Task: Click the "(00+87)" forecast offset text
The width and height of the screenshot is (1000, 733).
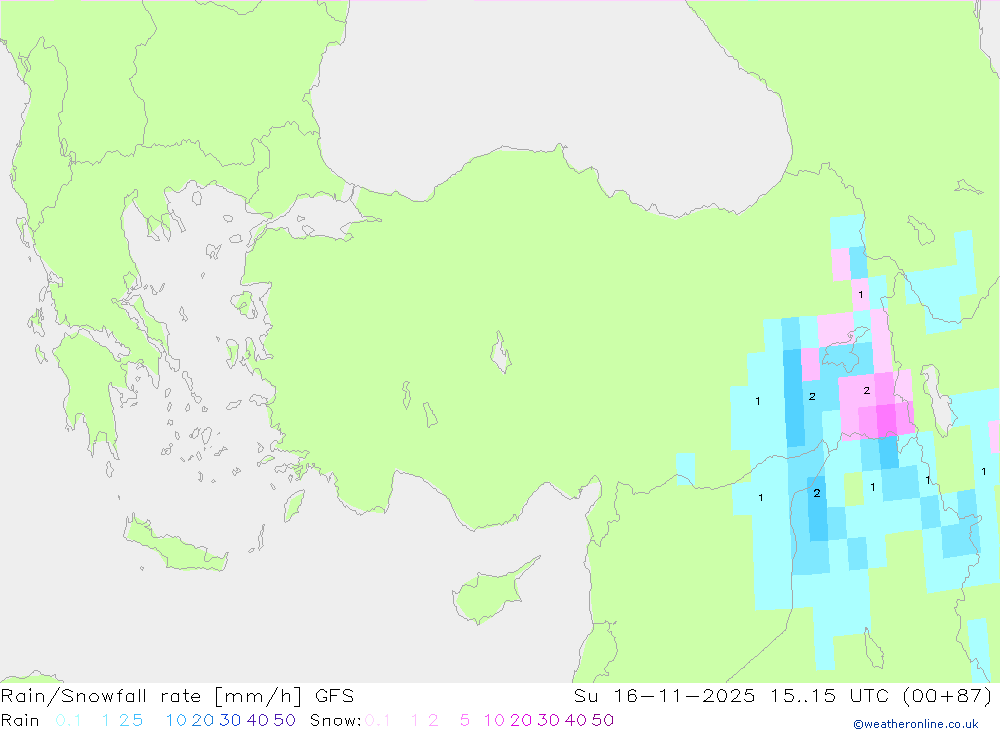Action: tap(948, 695)
